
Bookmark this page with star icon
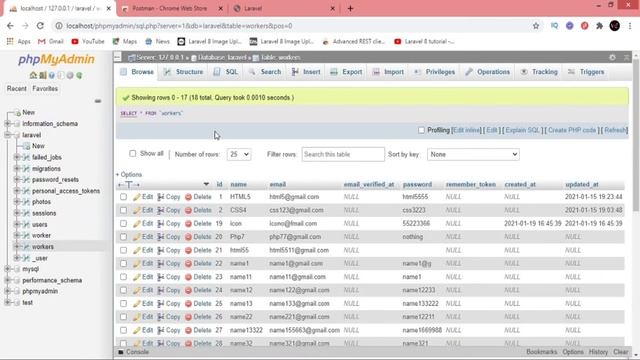(536, 26)
